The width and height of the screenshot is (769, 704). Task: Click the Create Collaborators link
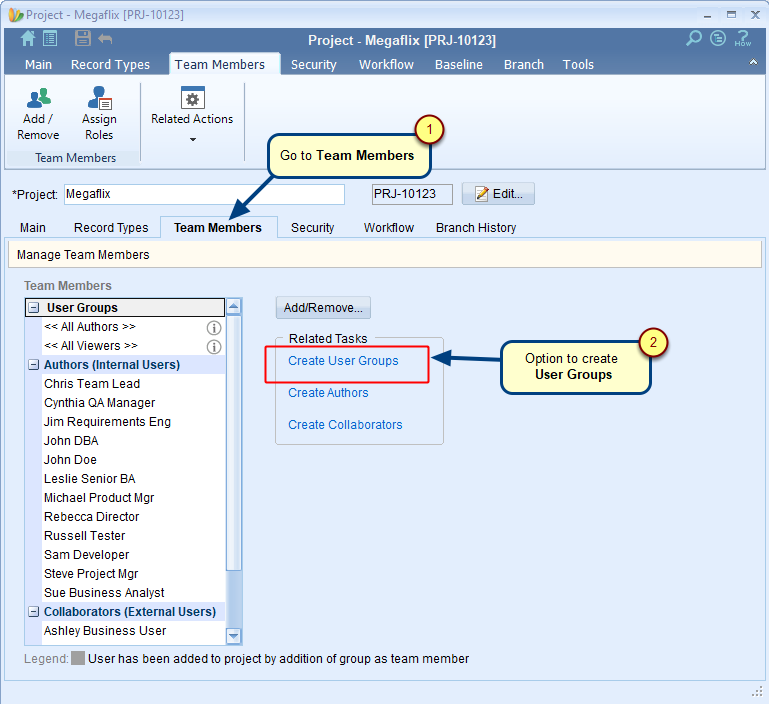click(x=345, y=424)
